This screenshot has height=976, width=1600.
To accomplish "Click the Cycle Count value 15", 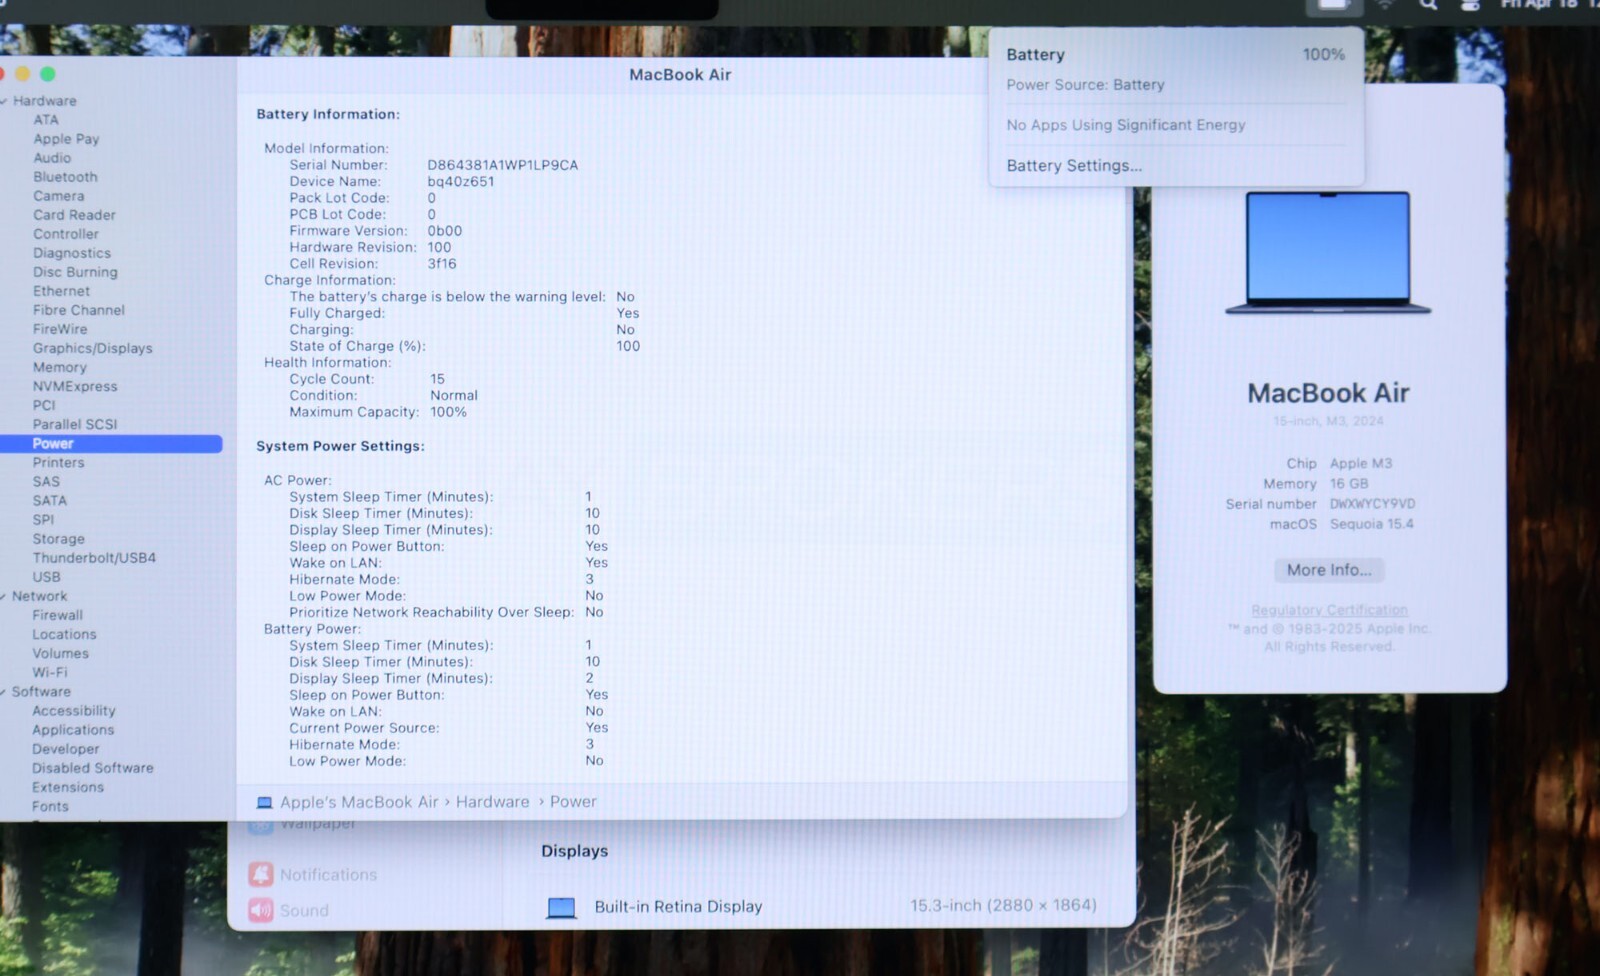I will (437, 379).
